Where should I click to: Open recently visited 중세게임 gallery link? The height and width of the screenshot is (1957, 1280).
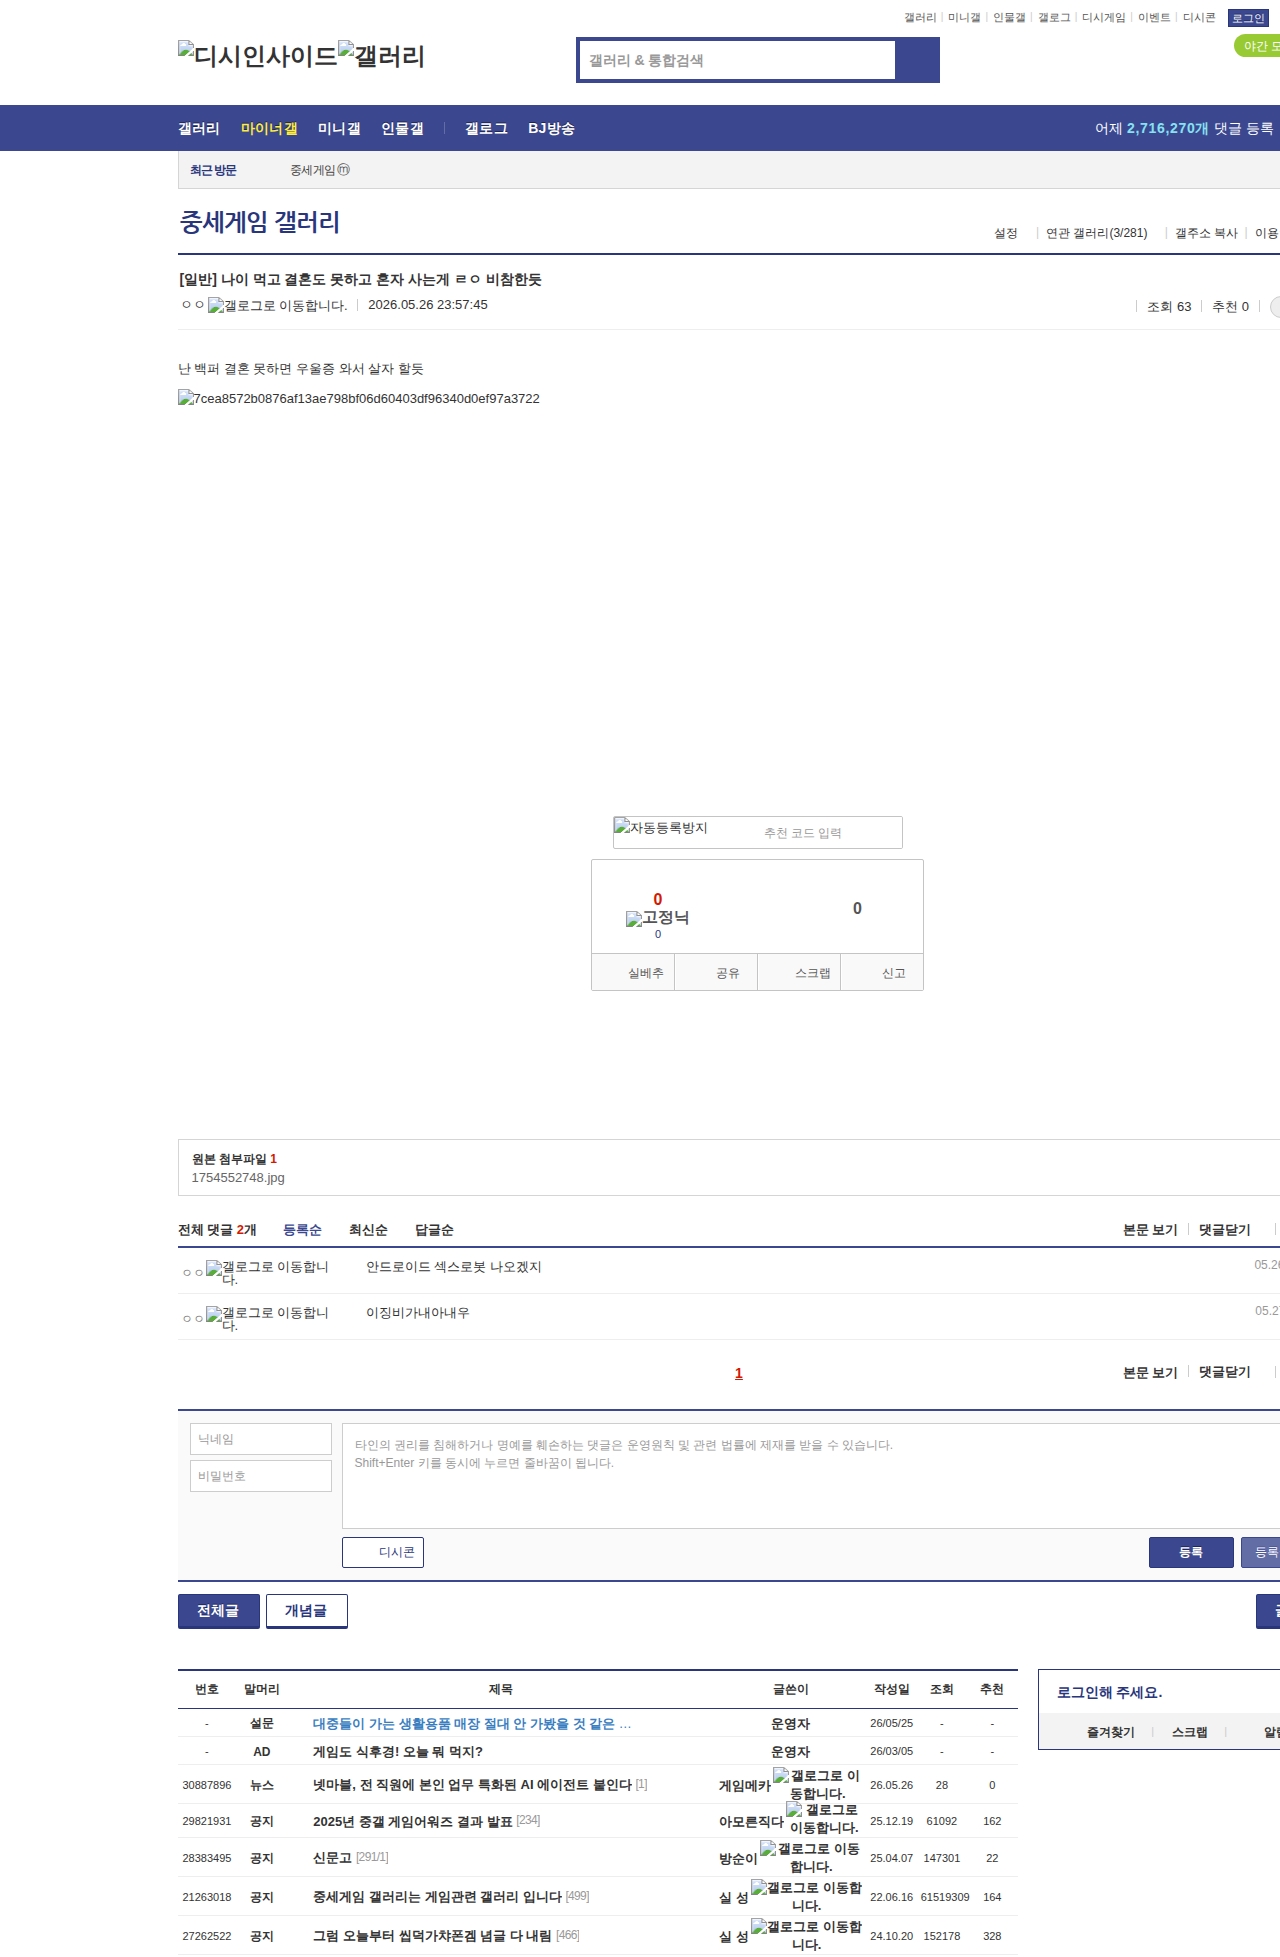(x=320, y=170)
